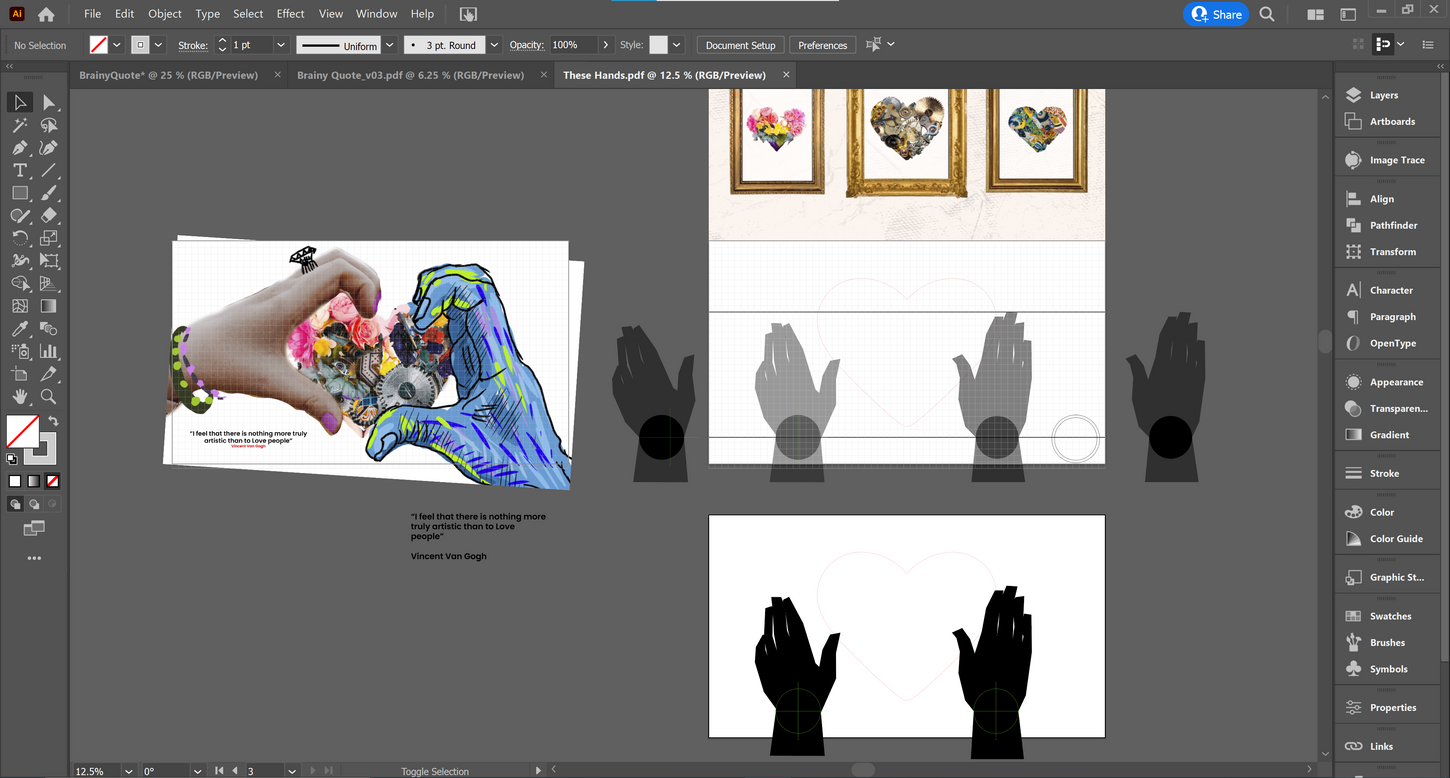Expand the stroke weight dropdown
This screenshot has height=778, width=1450.
click(280, 45)
